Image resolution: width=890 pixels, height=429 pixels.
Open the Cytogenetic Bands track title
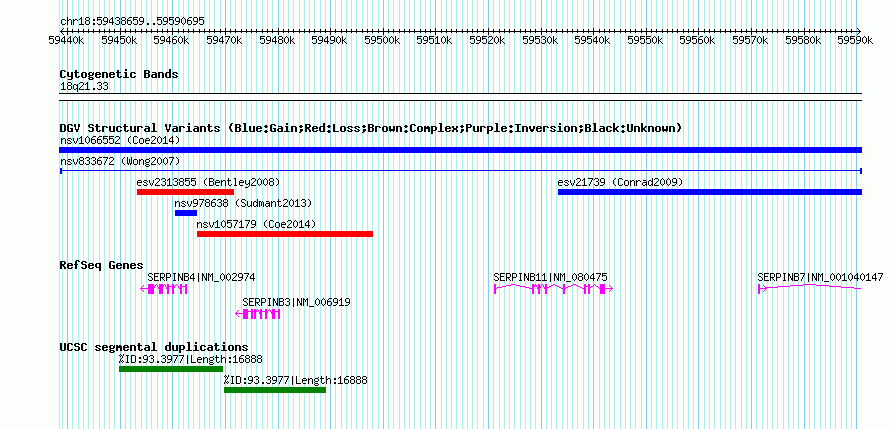(119, 74)
